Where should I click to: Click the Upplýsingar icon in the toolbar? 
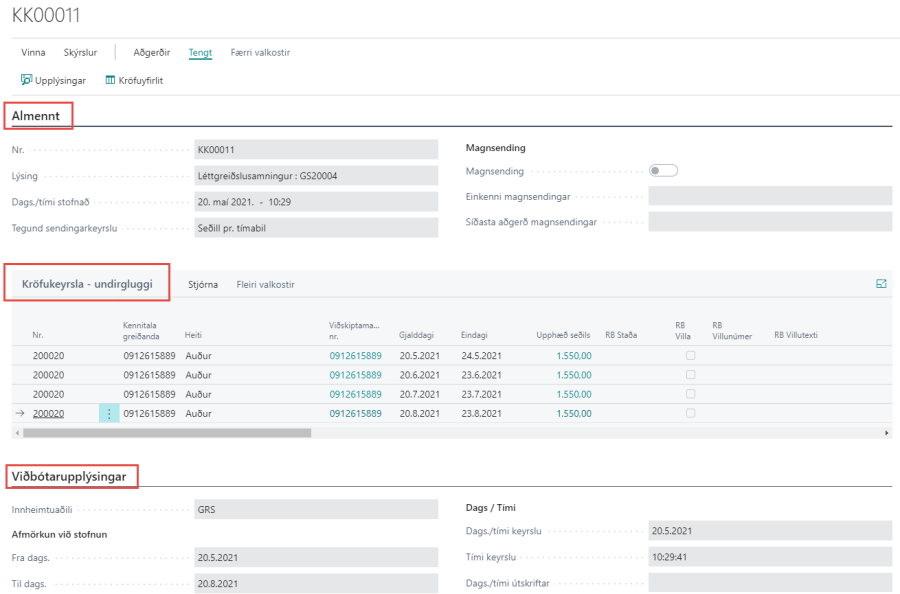26,80
